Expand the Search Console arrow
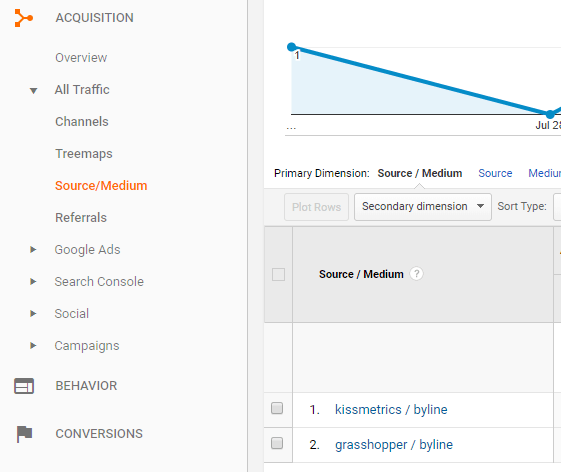This screenshot has width=561, height=472. coord(33,281)
